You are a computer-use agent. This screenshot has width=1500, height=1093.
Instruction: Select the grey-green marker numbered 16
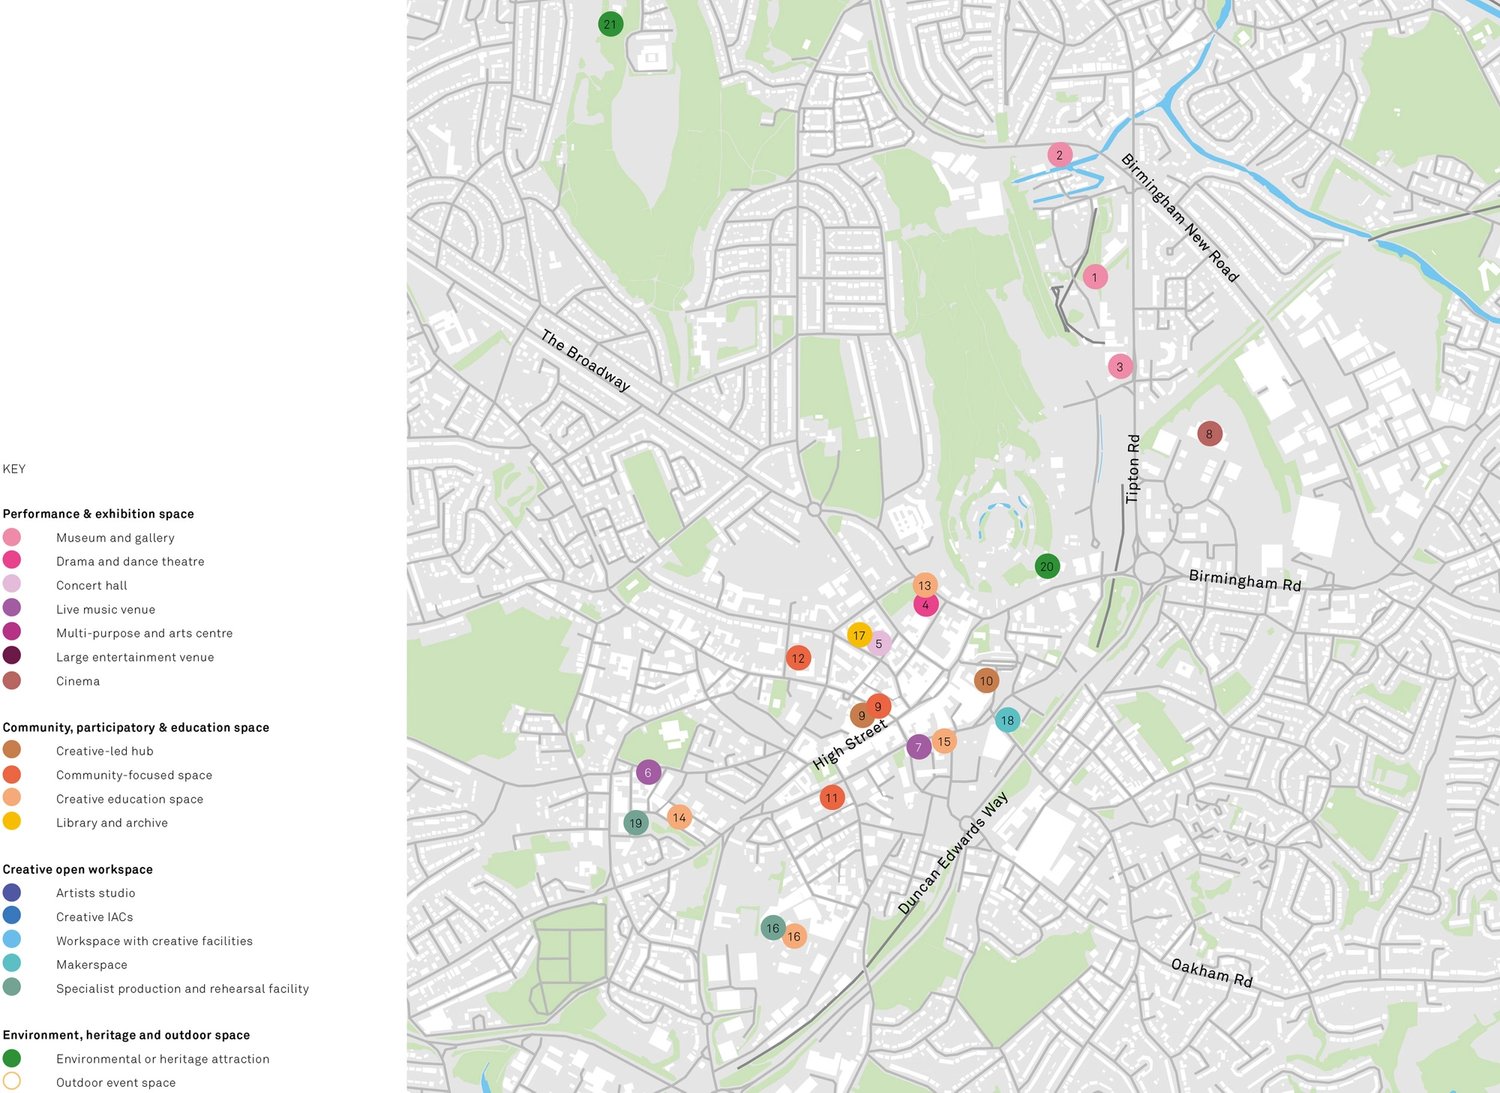(x=773, y=928)
